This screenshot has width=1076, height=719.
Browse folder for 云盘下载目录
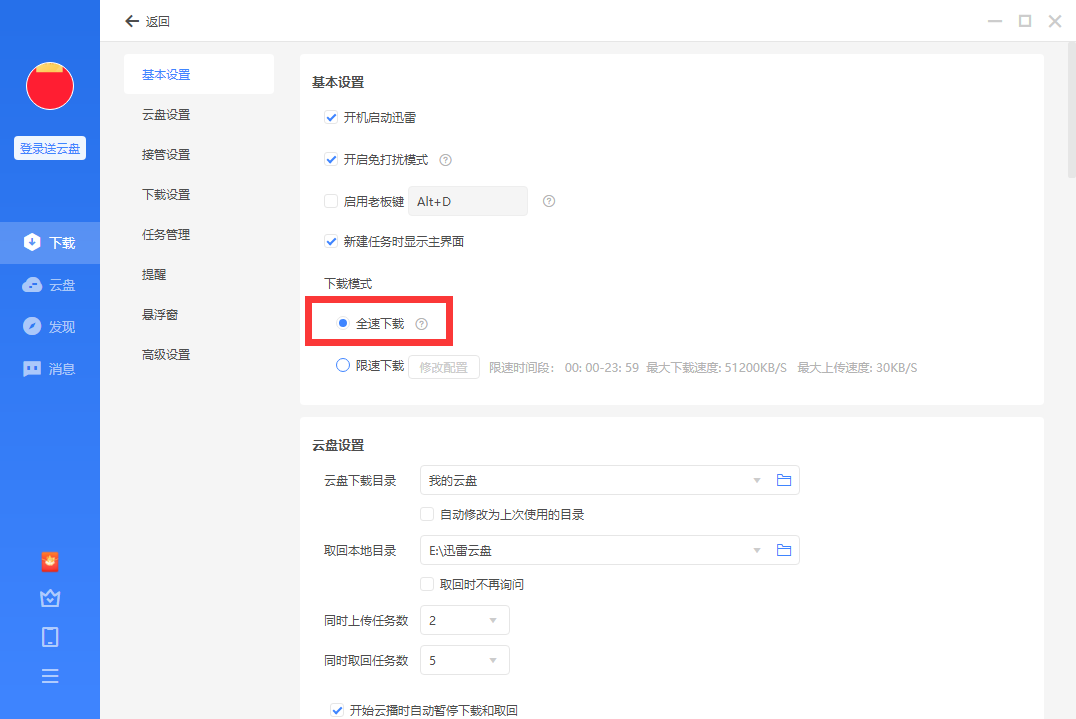click(784, 481)
